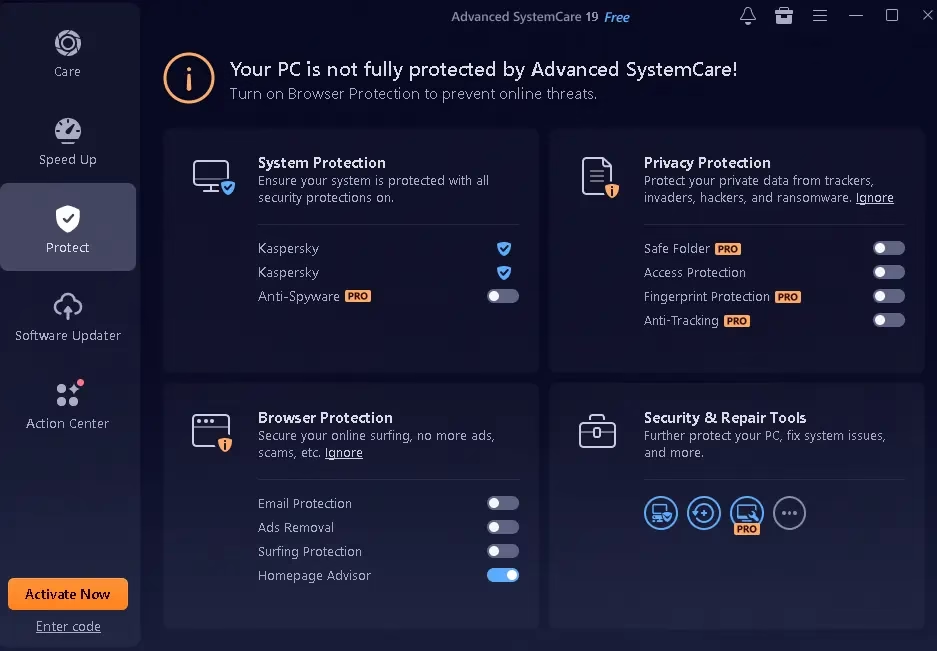
Task: Click 'Your PC is not fully protected' headline
Action: [483, 69]
